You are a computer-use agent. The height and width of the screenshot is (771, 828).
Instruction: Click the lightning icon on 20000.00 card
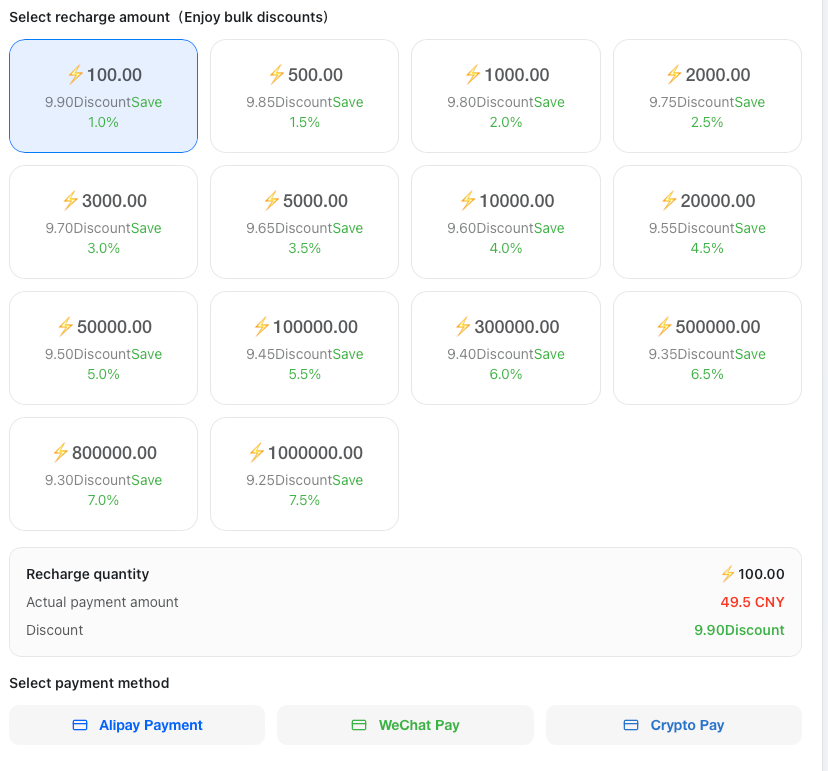pos(669,201)
